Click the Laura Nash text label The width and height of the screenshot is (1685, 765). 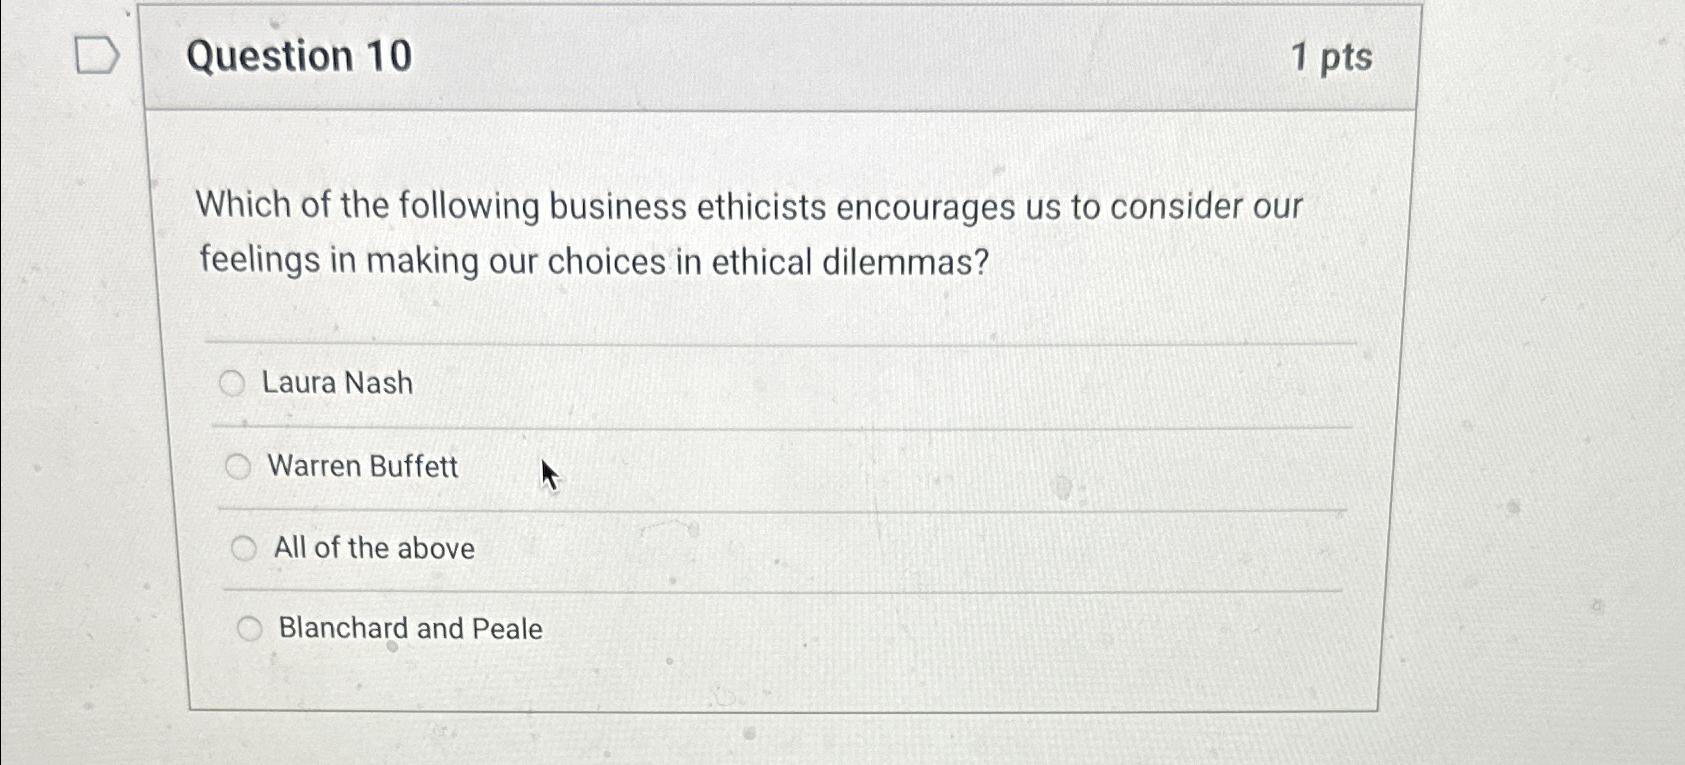click(x=337, y=382)
